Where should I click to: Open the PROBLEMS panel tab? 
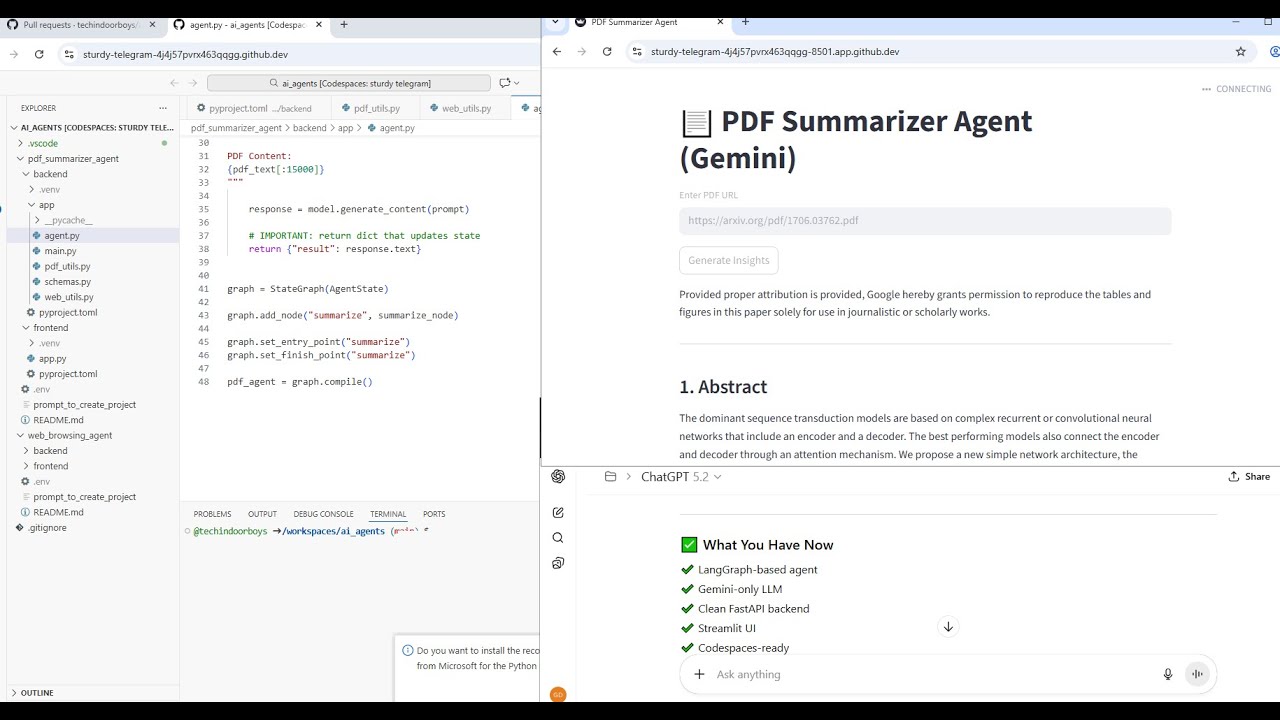pyautogui.click(x=212, y=514)
